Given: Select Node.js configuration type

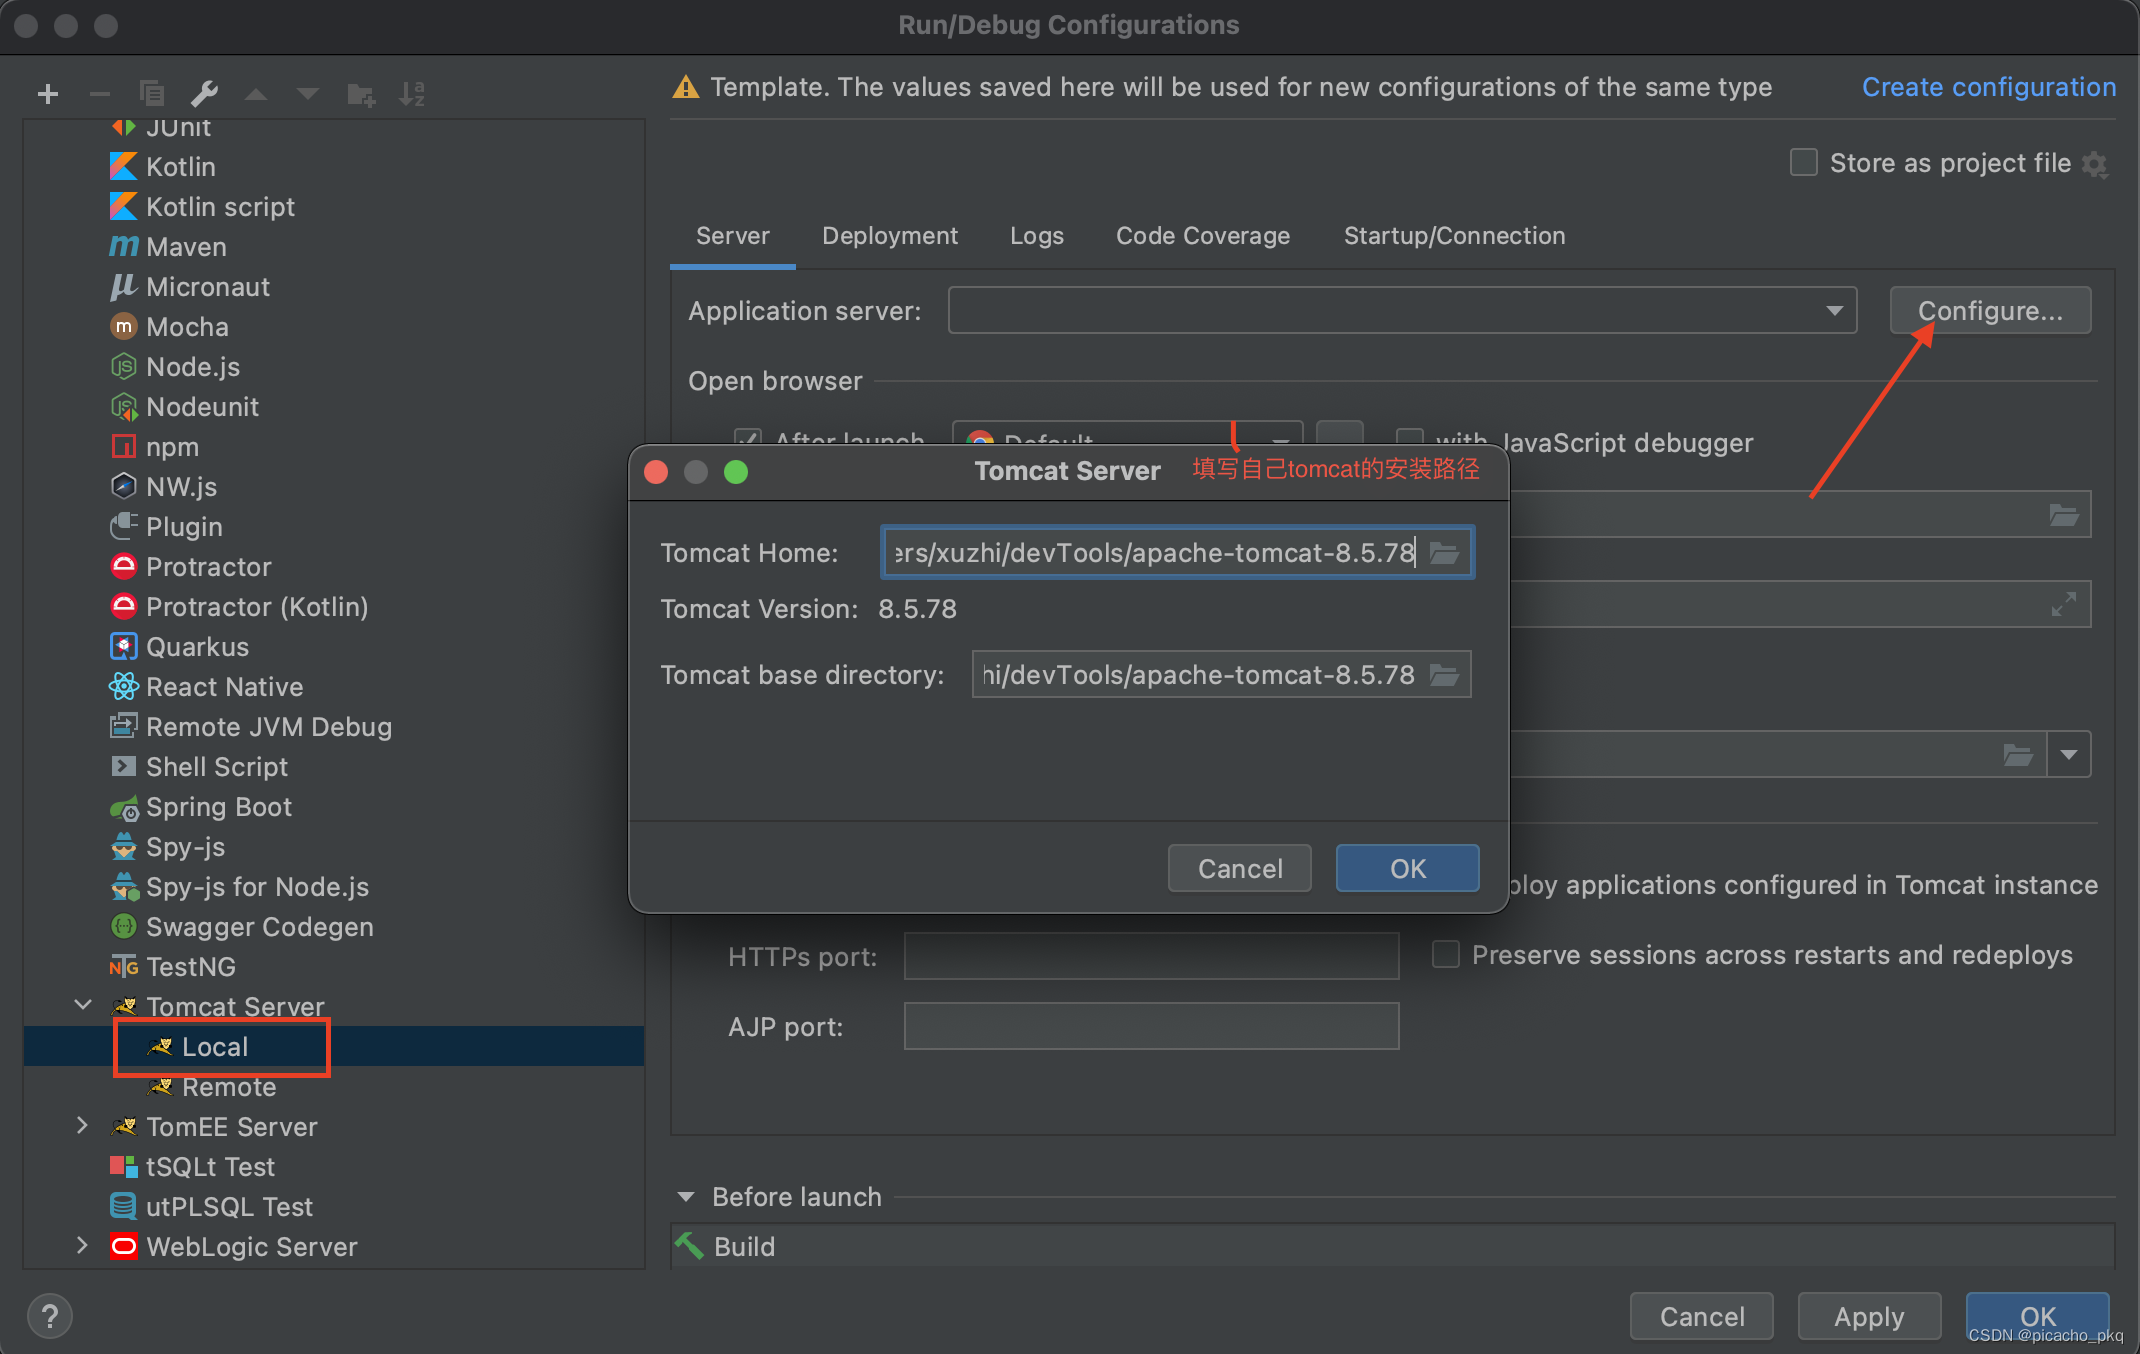Looking at the screenshot, I should tap(193, 366).
